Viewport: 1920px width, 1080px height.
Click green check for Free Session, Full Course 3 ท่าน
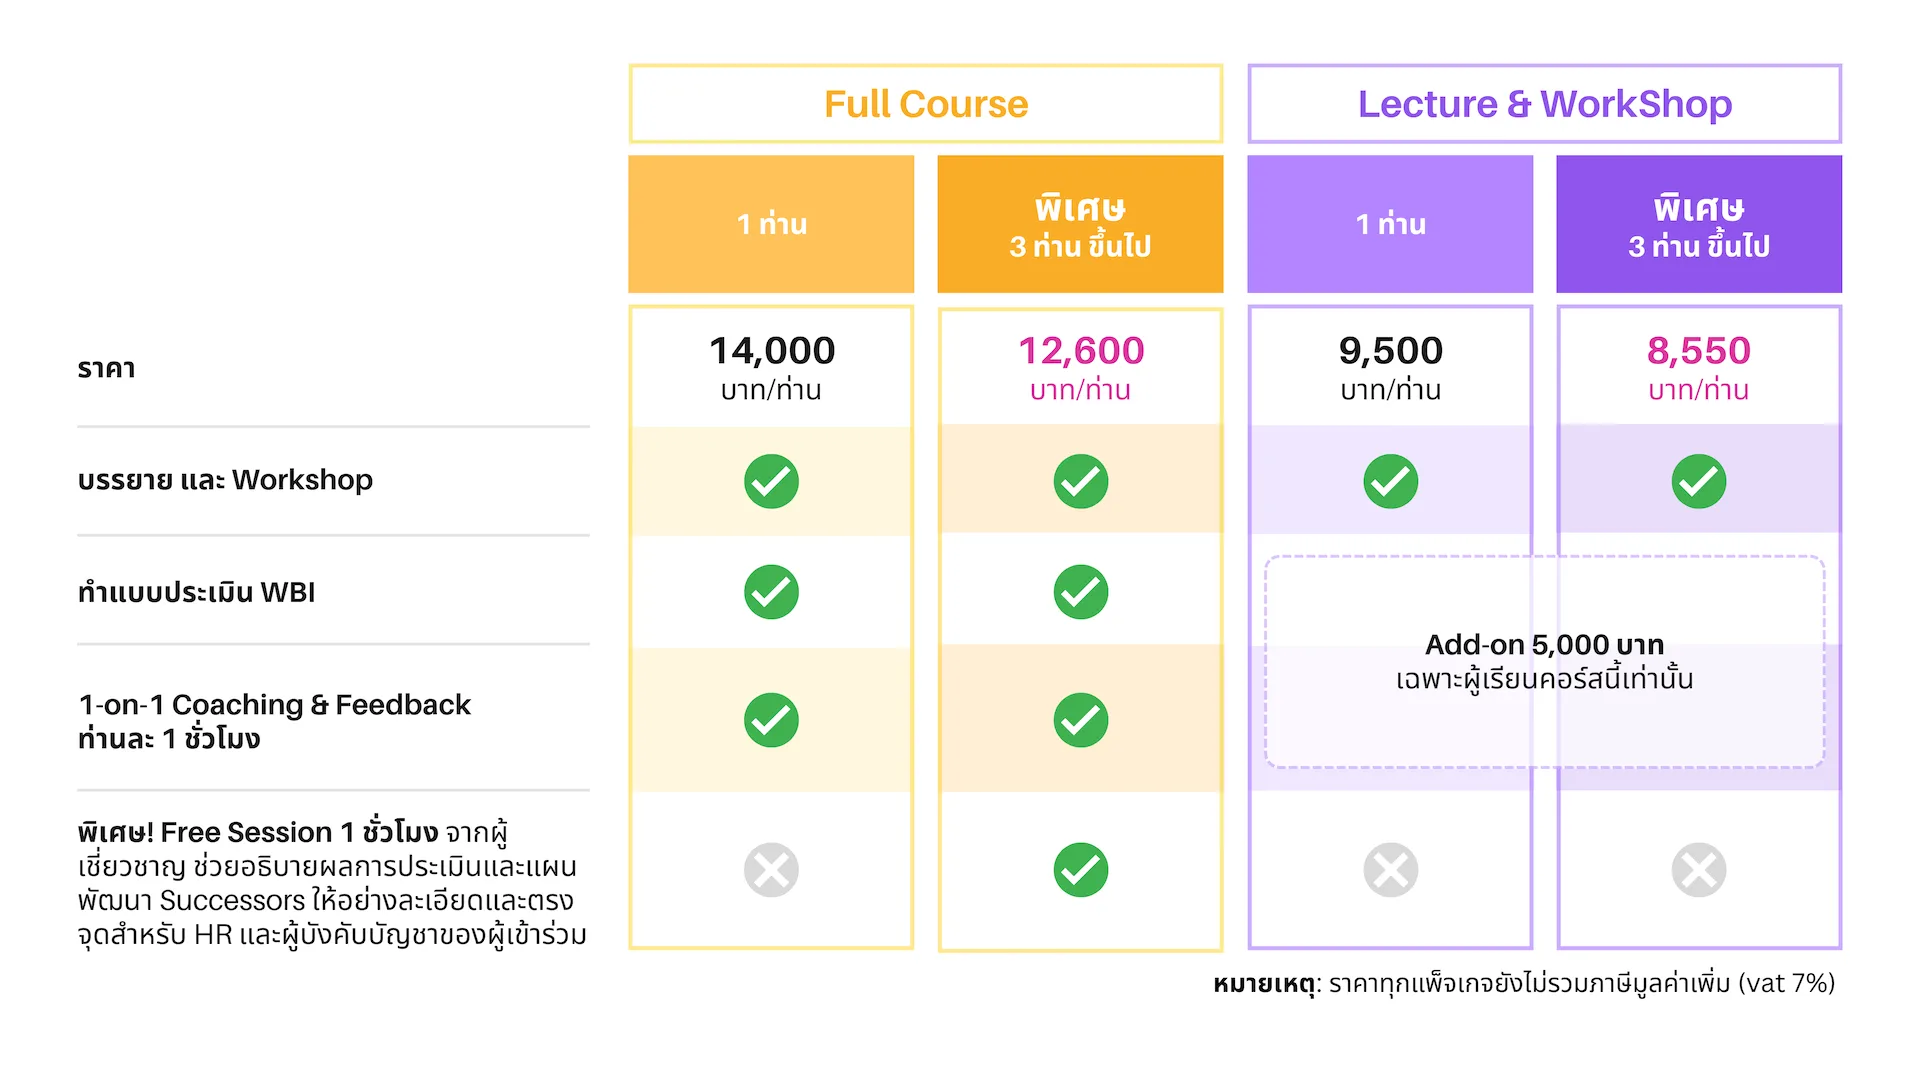1081,869
